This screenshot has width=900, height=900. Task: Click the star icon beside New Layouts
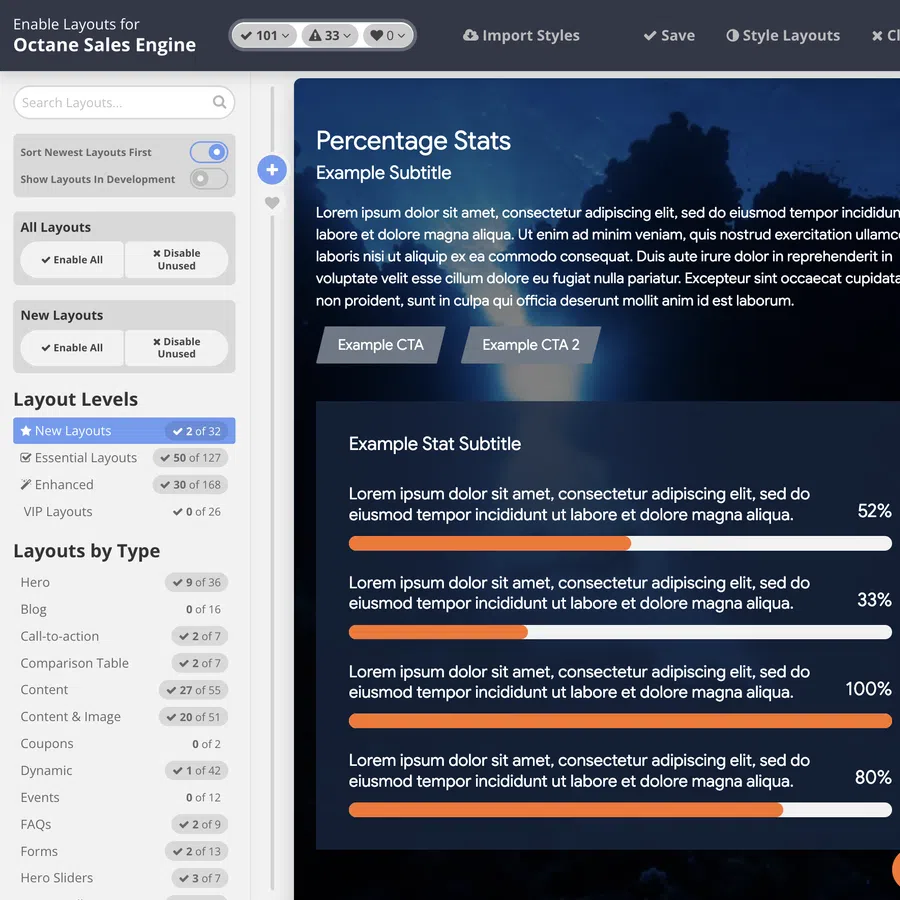pos(26,430)
